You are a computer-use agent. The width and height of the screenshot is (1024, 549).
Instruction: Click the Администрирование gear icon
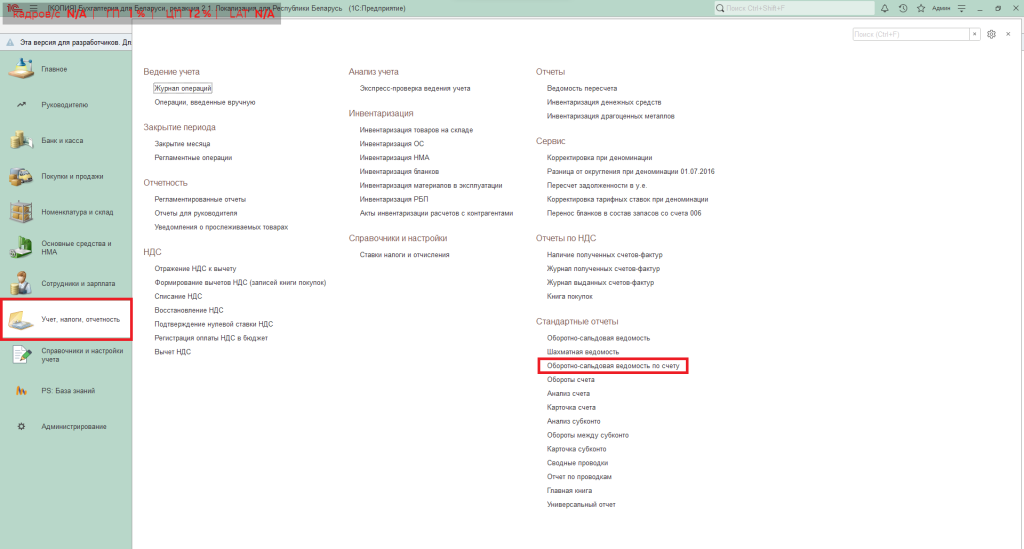click(21, 427)
